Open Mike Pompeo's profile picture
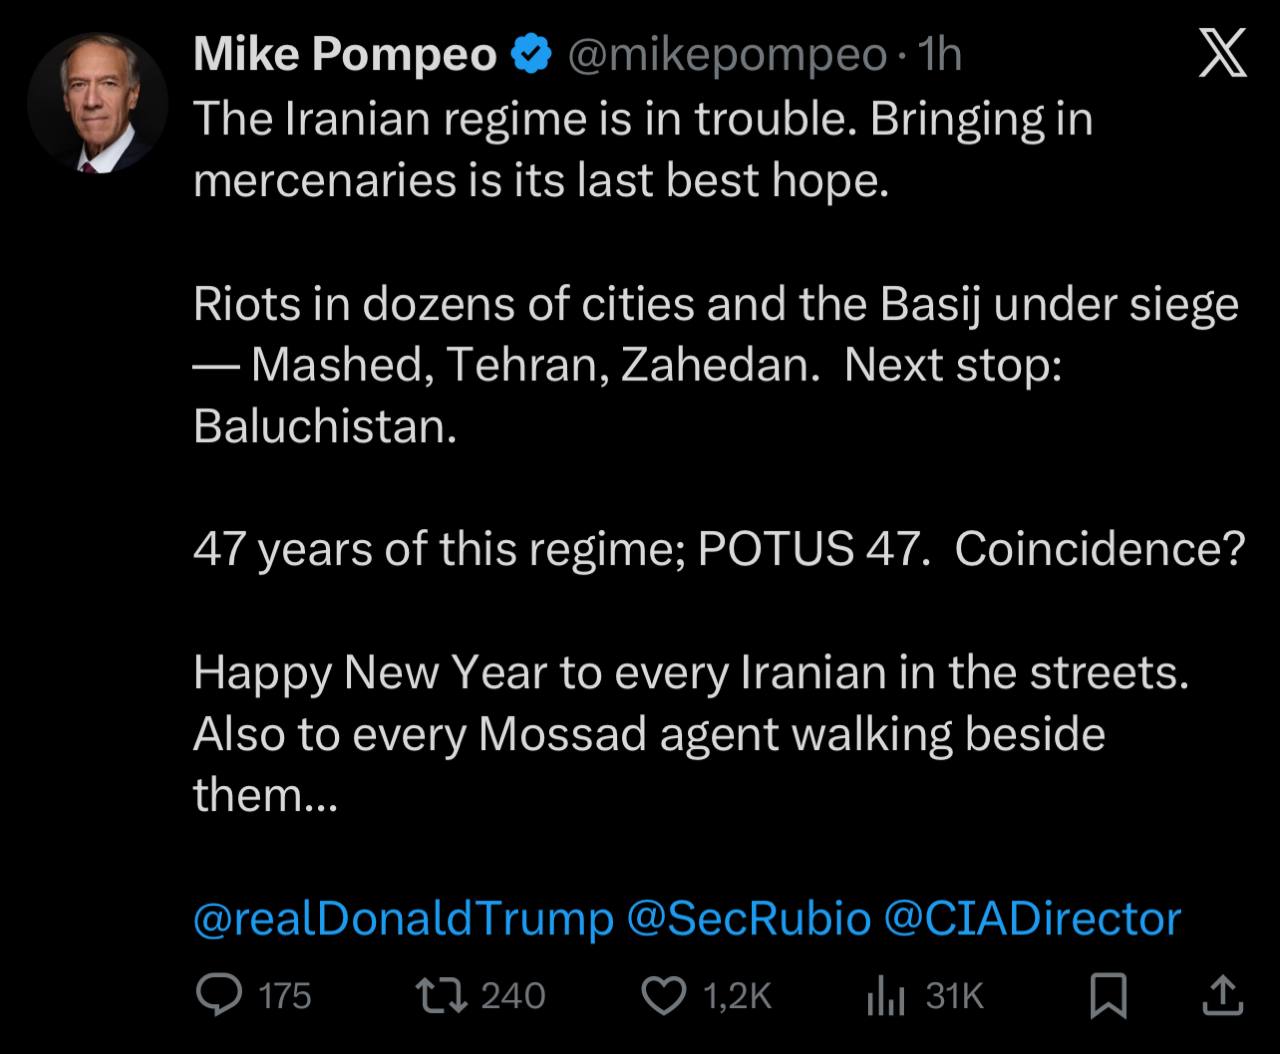 (97, 104)
